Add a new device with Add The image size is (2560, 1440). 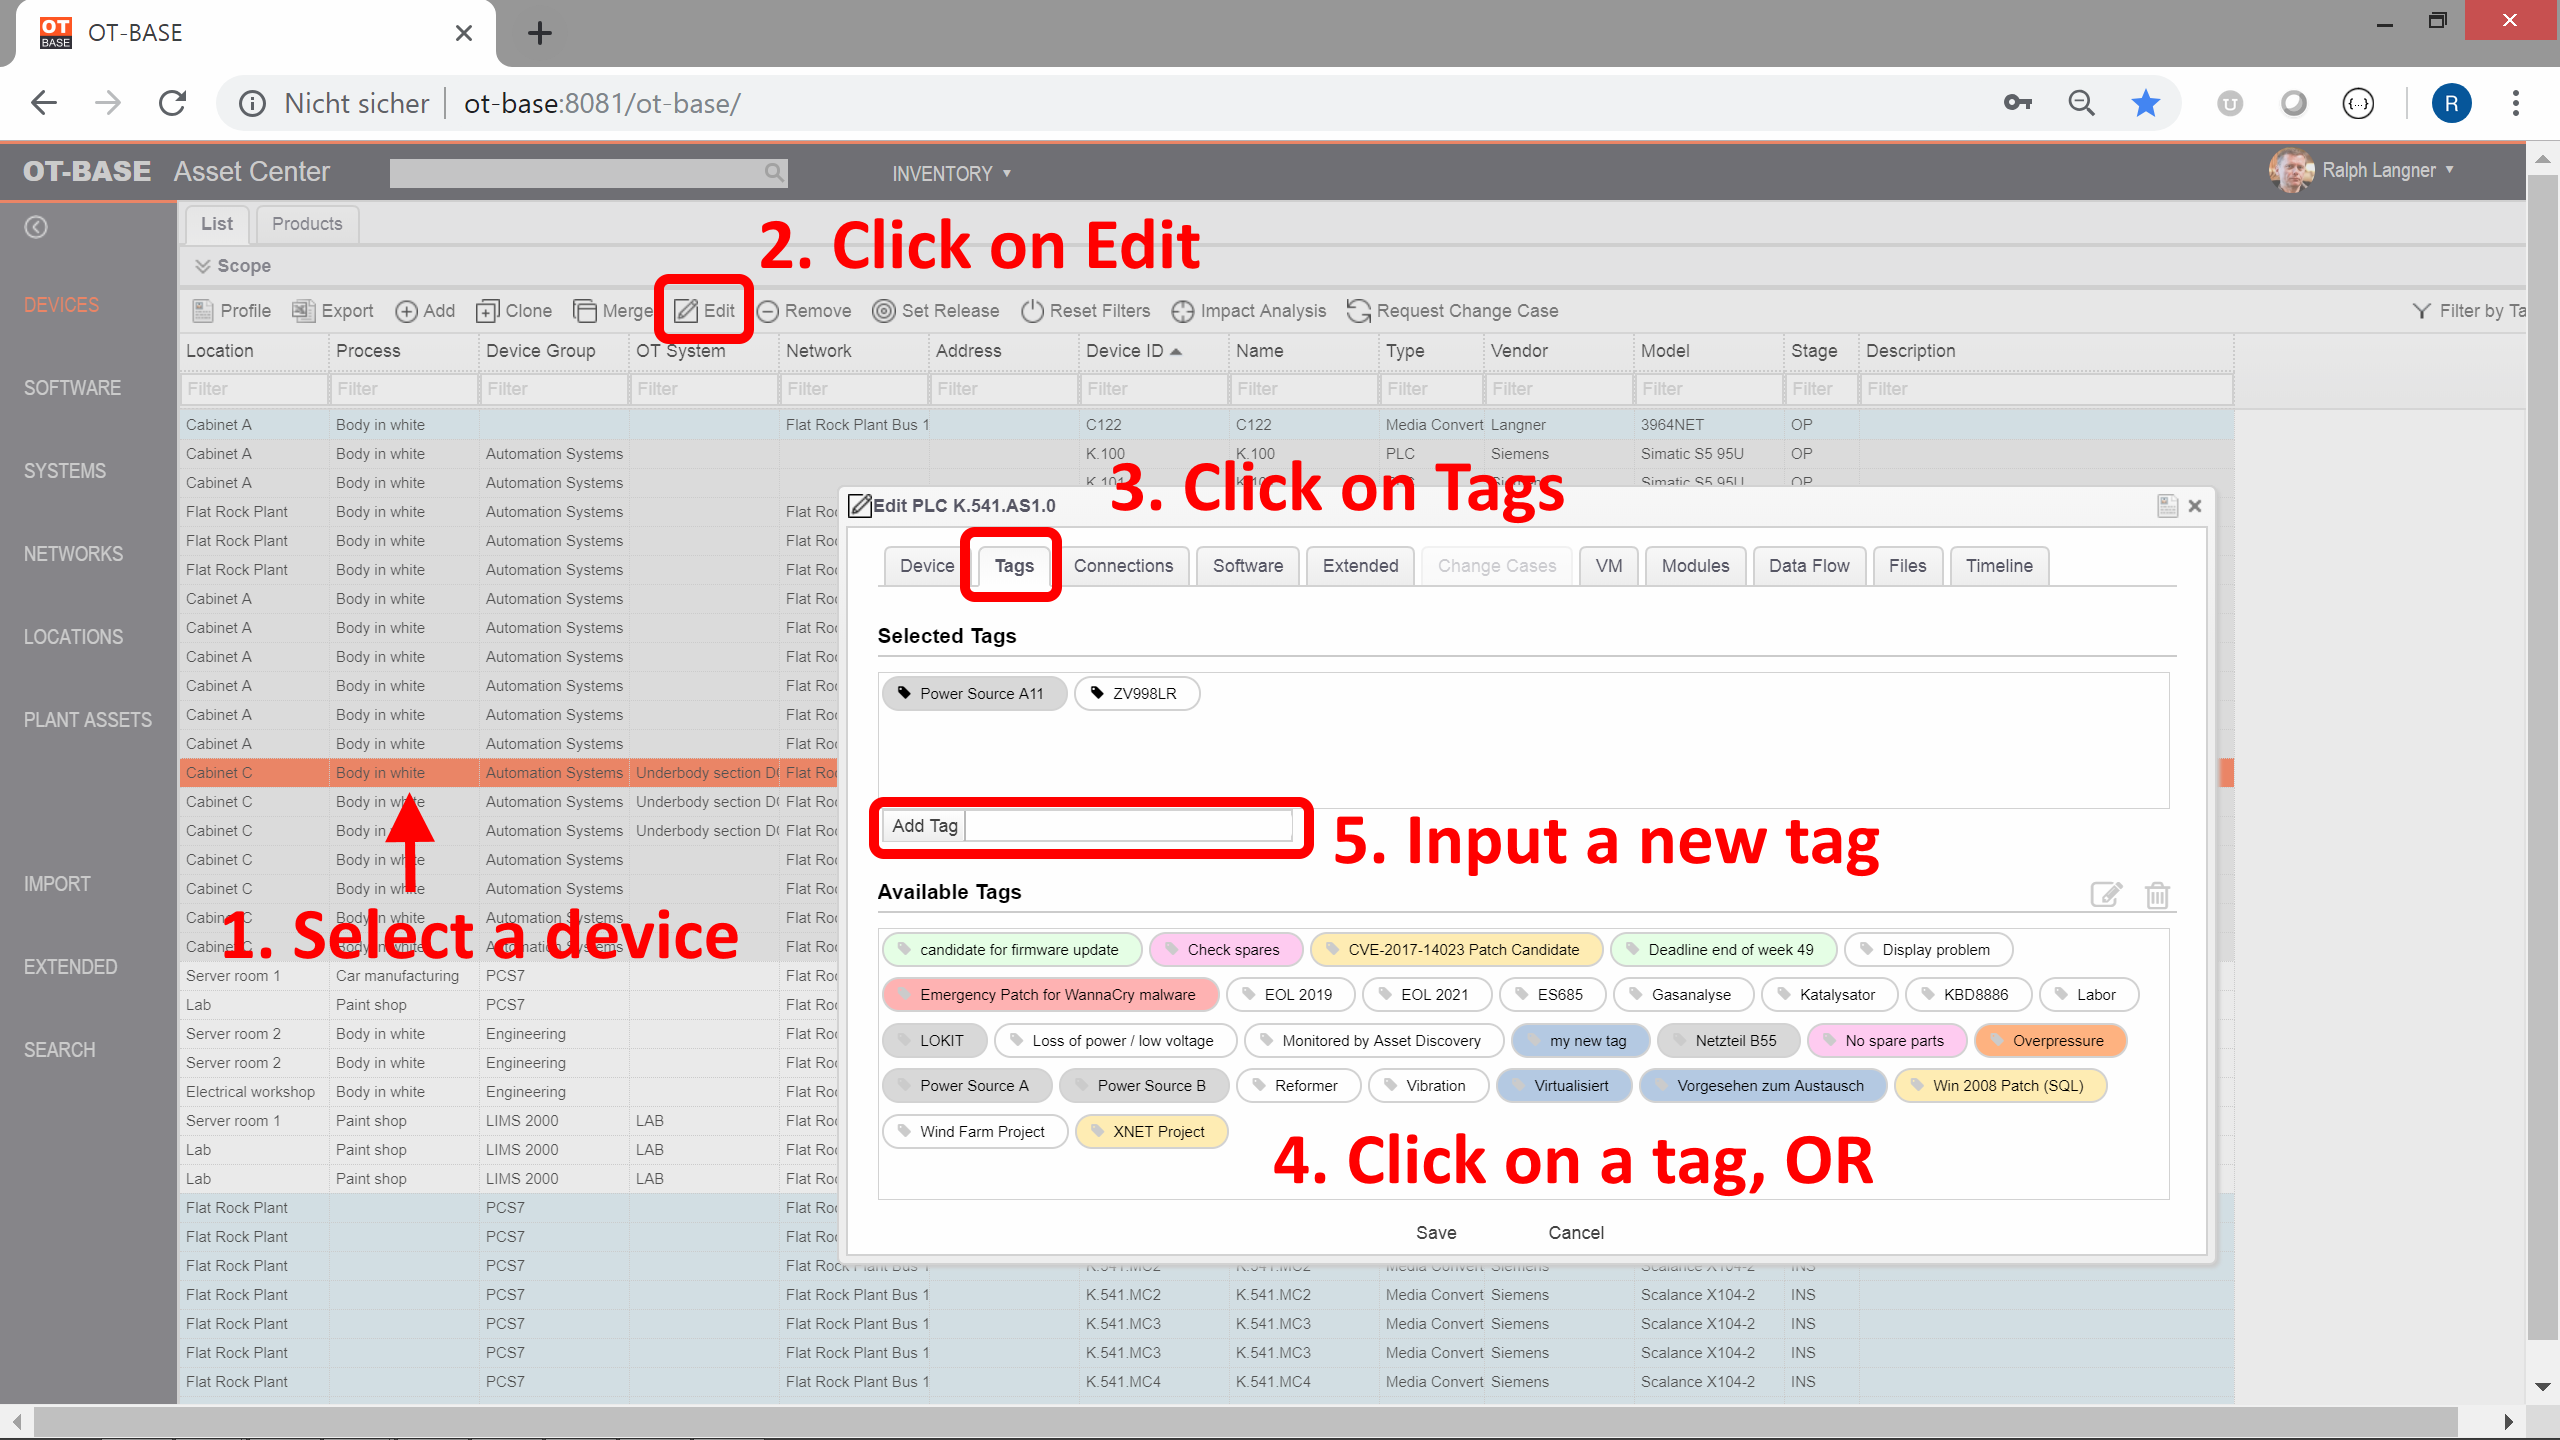pos(425,311)
